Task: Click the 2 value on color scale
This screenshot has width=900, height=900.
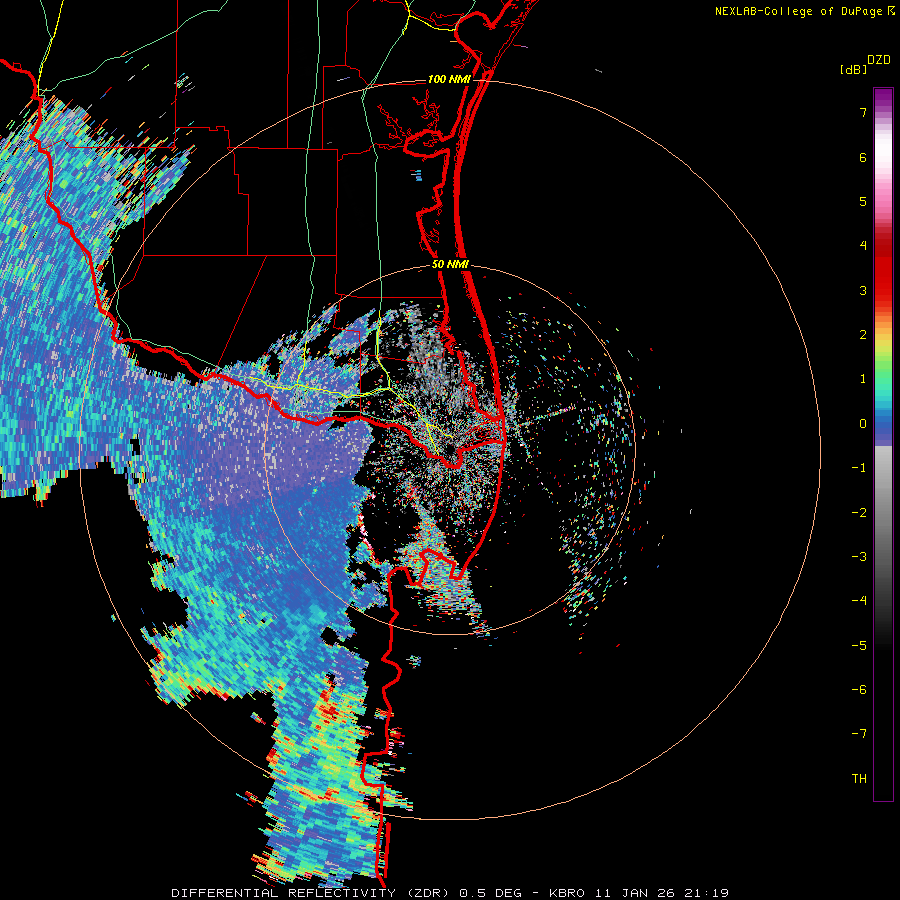Action: pyautogui.click(x=863, y=335)
